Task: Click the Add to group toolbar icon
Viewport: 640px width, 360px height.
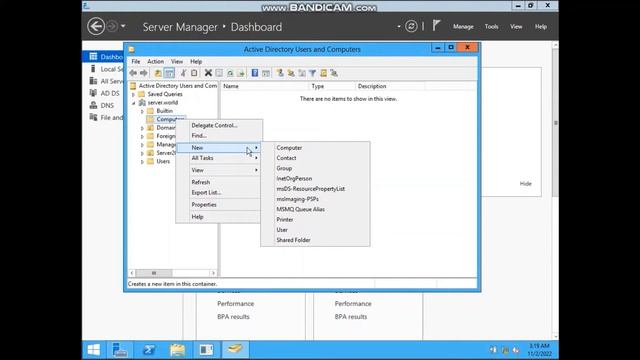Action: coord(334,73)
